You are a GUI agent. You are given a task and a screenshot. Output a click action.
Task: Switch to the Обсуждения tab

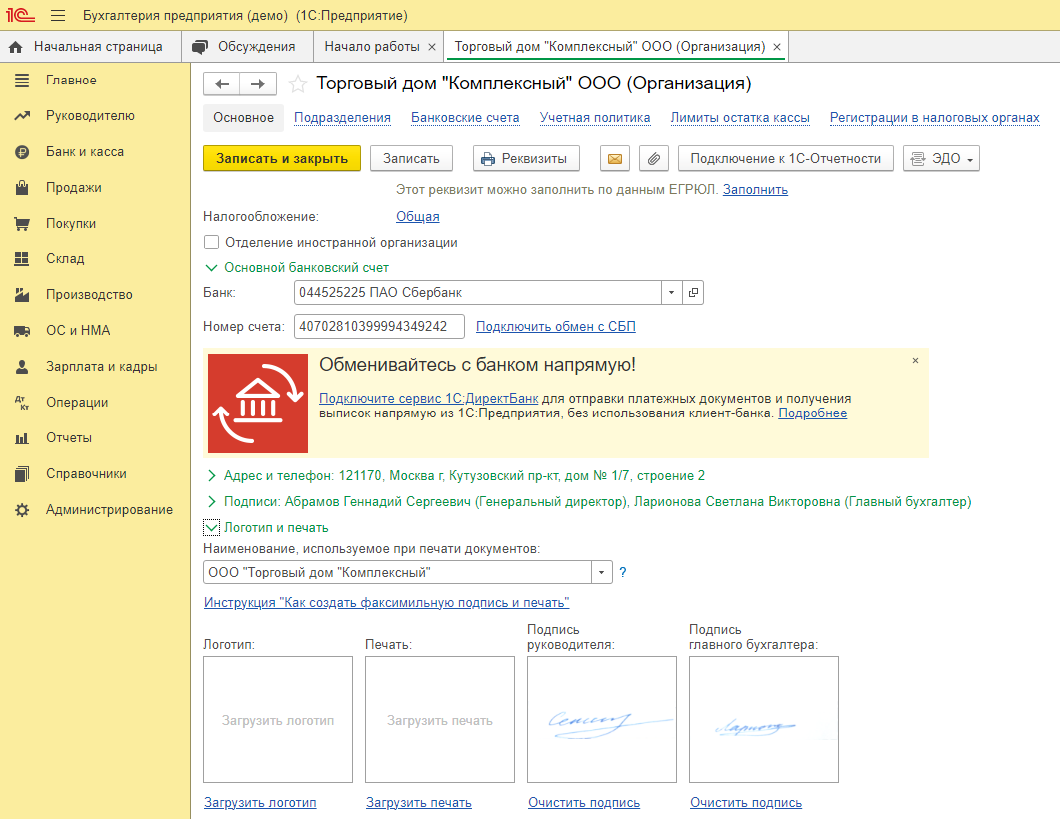point(247,47)
